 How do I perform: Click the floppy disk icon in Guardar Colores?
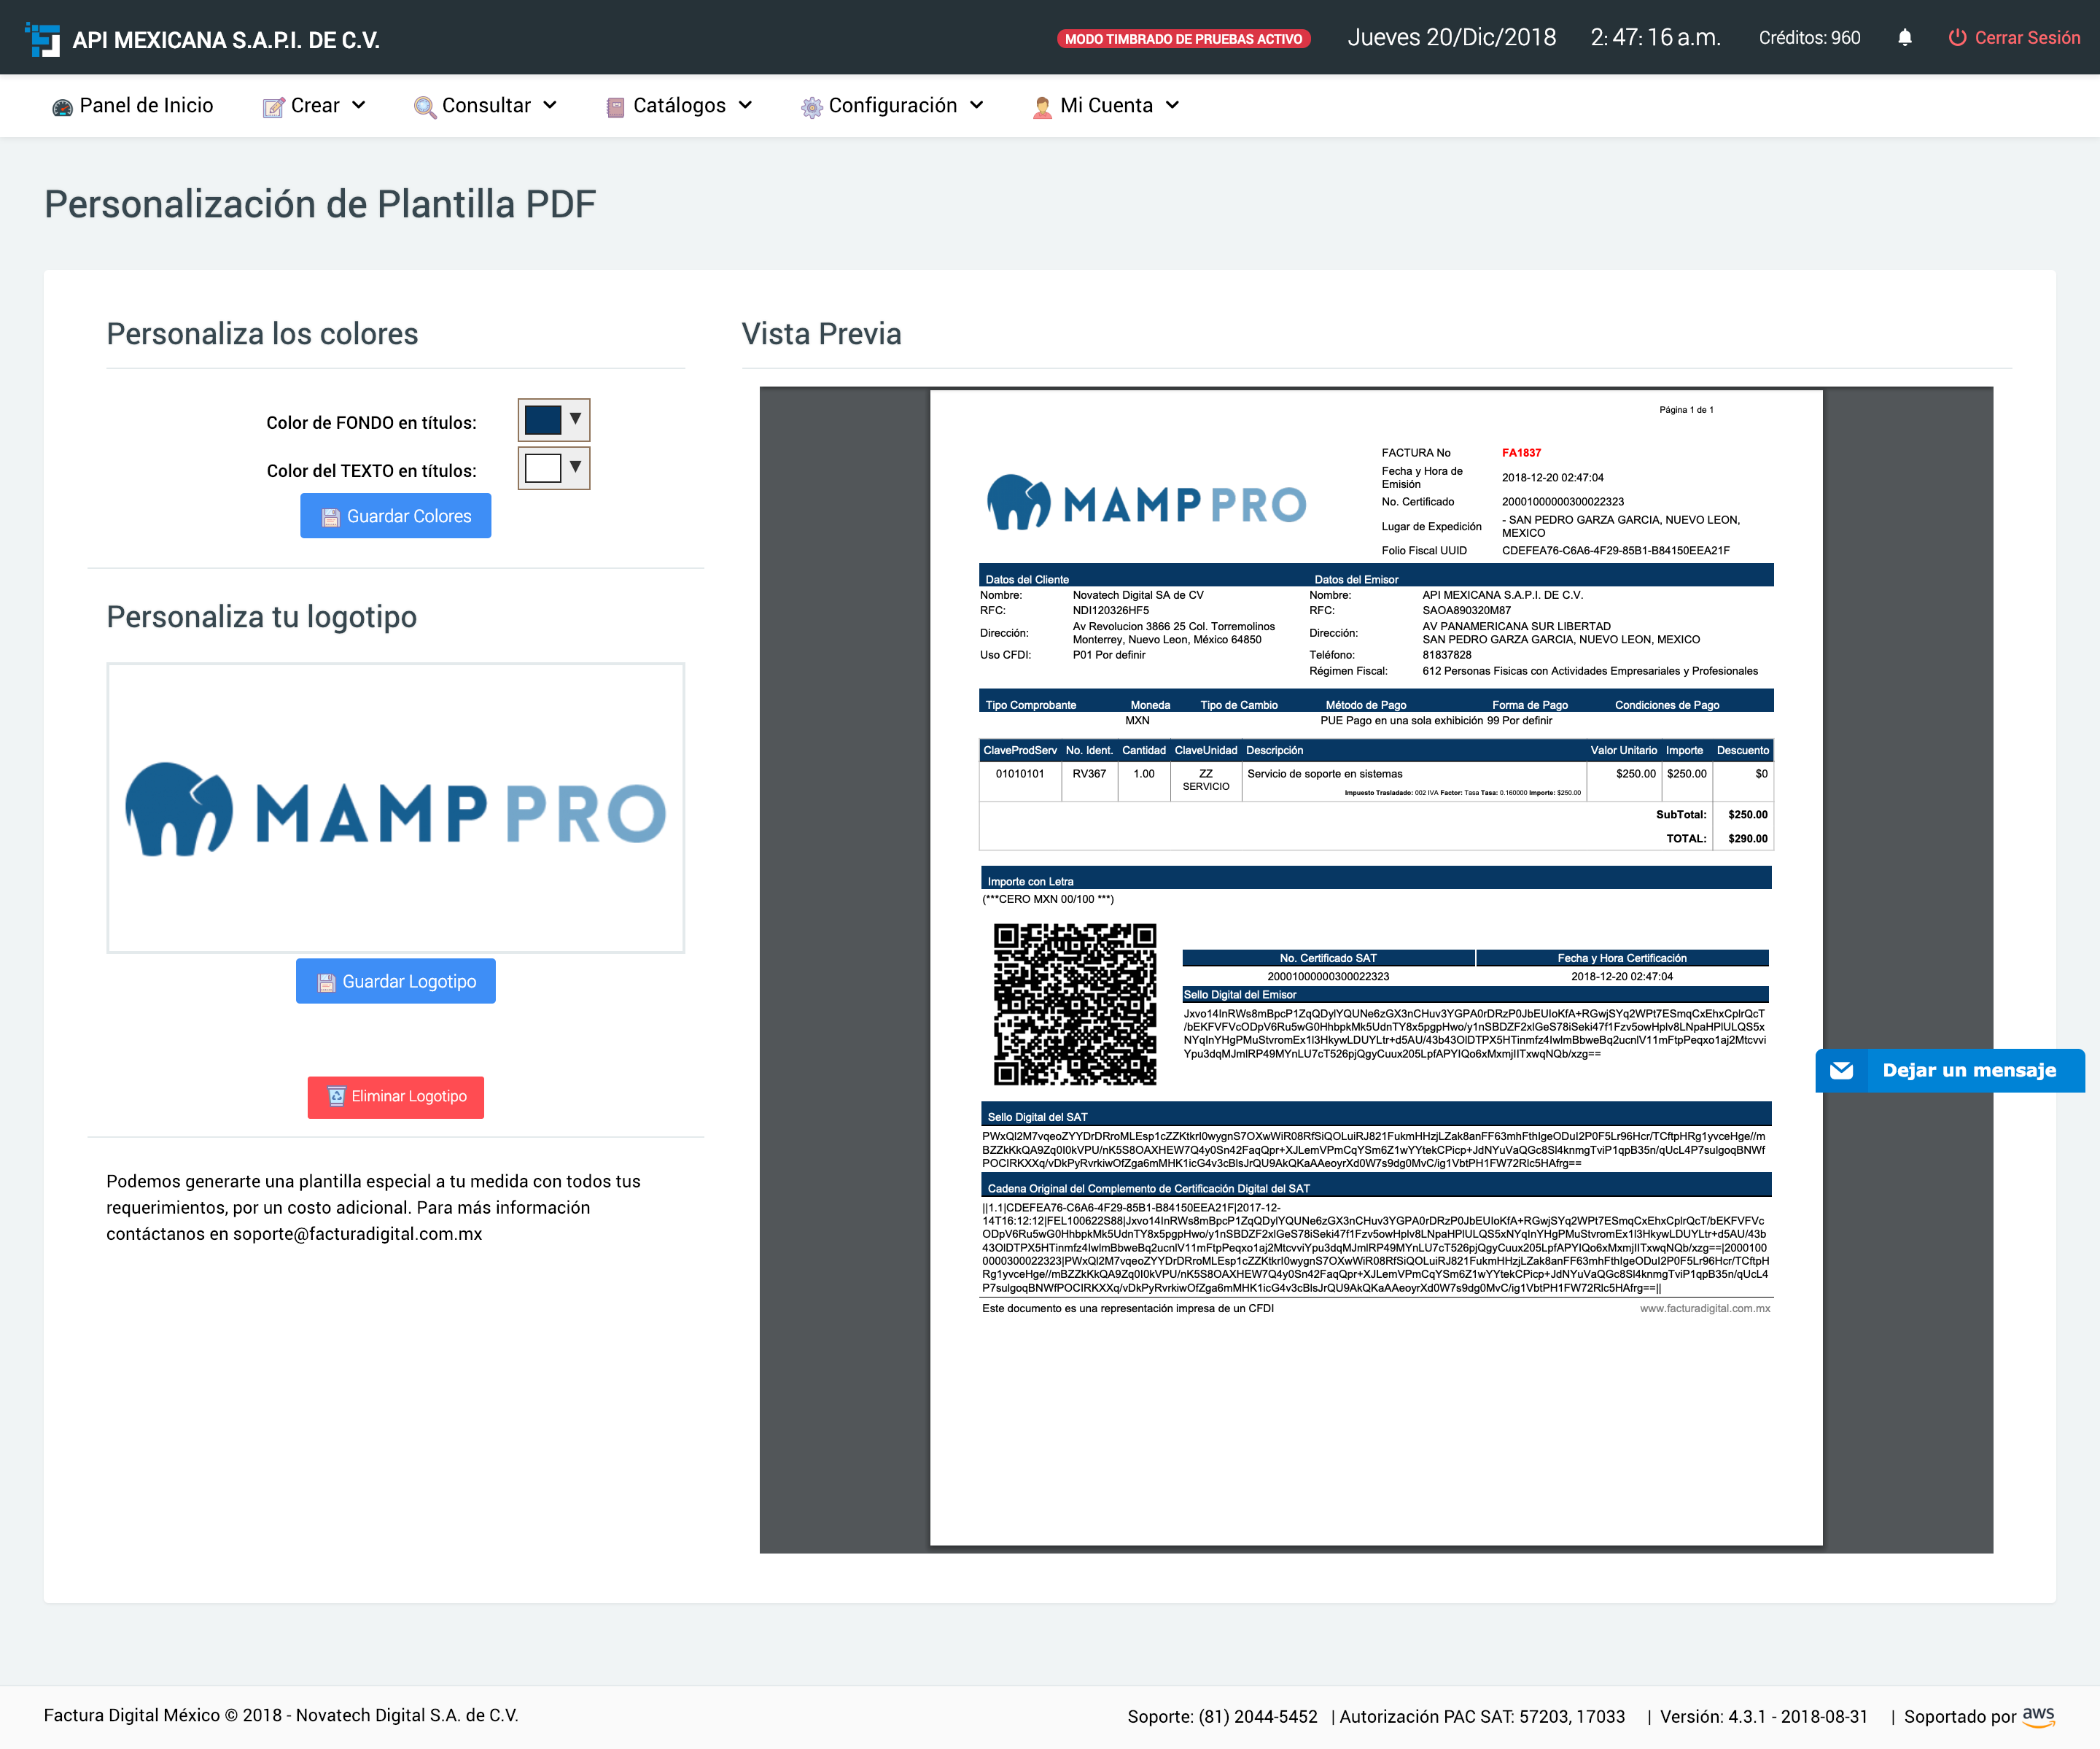click(330, 517)
